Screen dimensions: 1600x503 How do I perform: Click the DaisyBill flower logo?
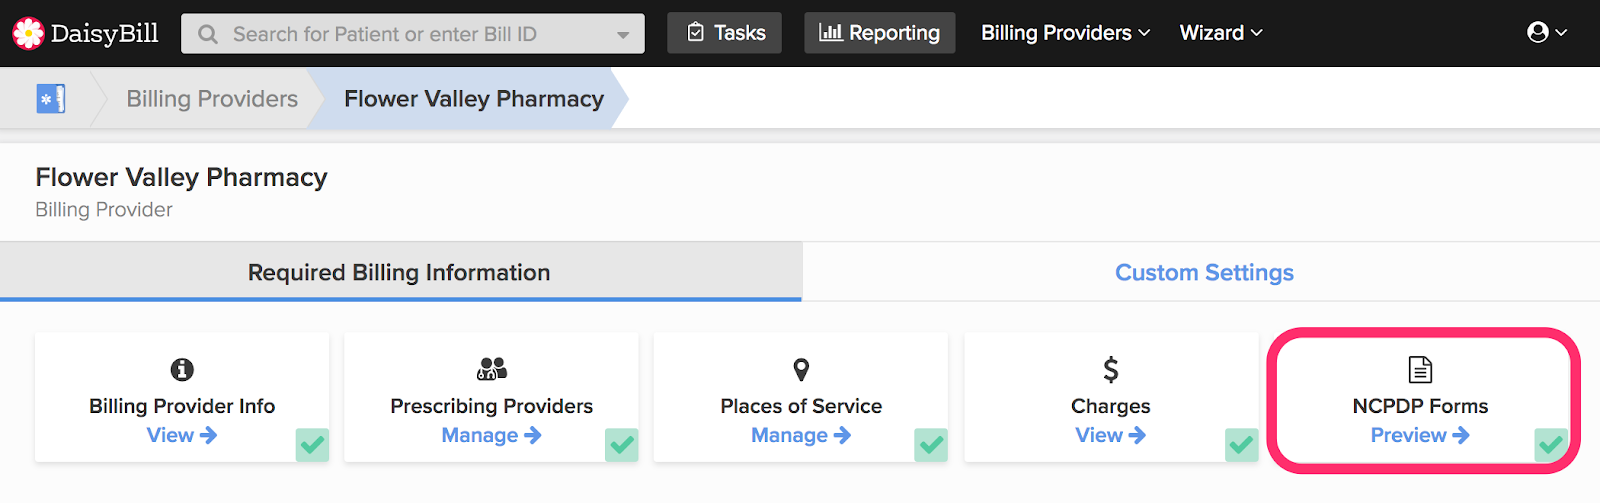[28, 33]
